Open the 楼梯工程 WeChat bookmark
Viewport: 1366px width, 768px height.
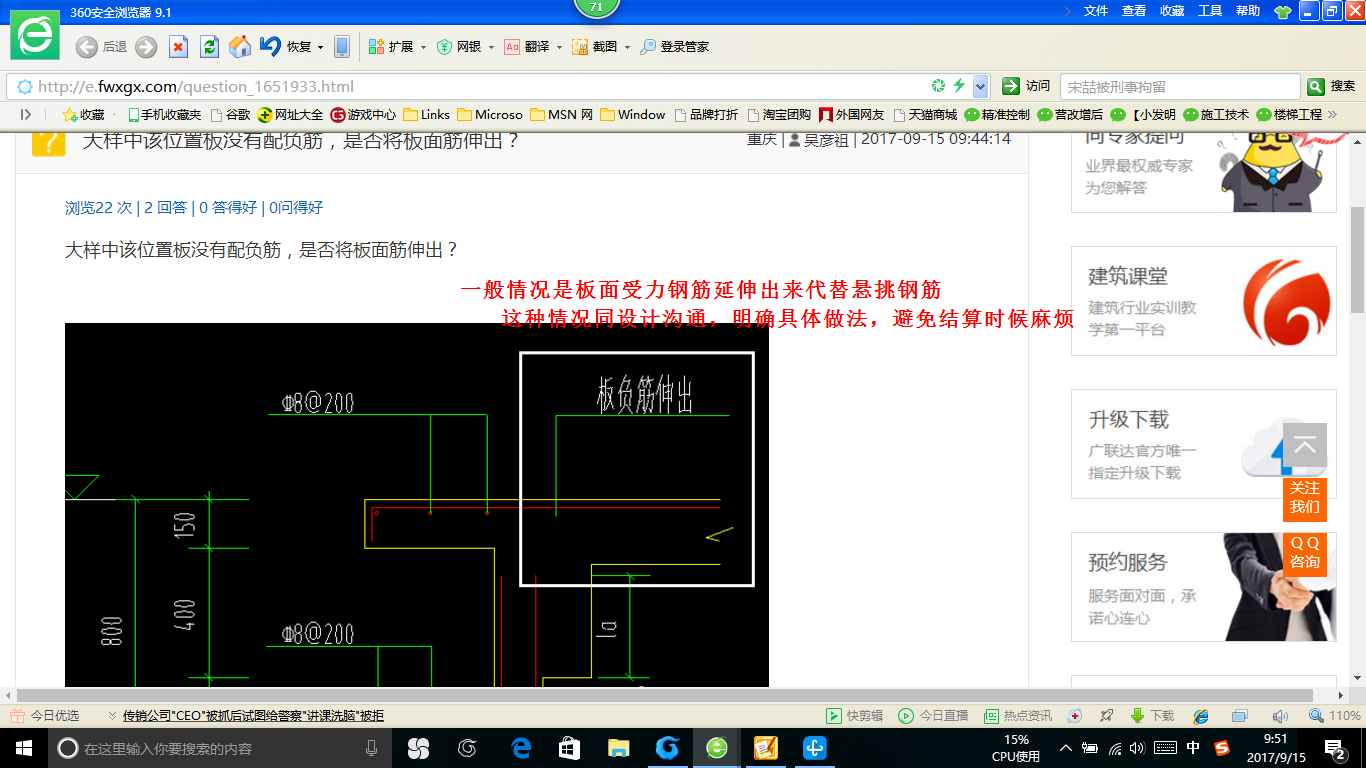coord(1290,115)
